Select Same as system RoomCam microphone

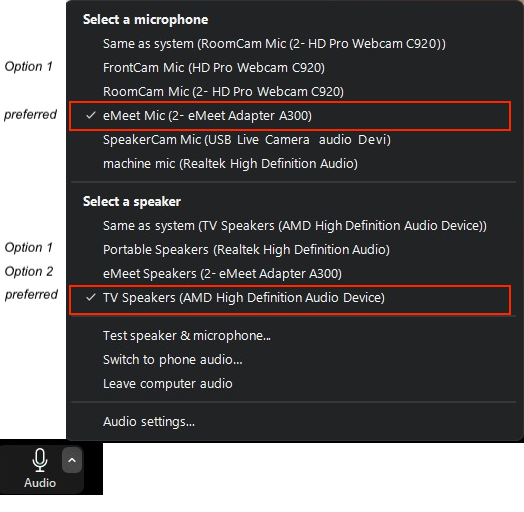tap(274, 44)
